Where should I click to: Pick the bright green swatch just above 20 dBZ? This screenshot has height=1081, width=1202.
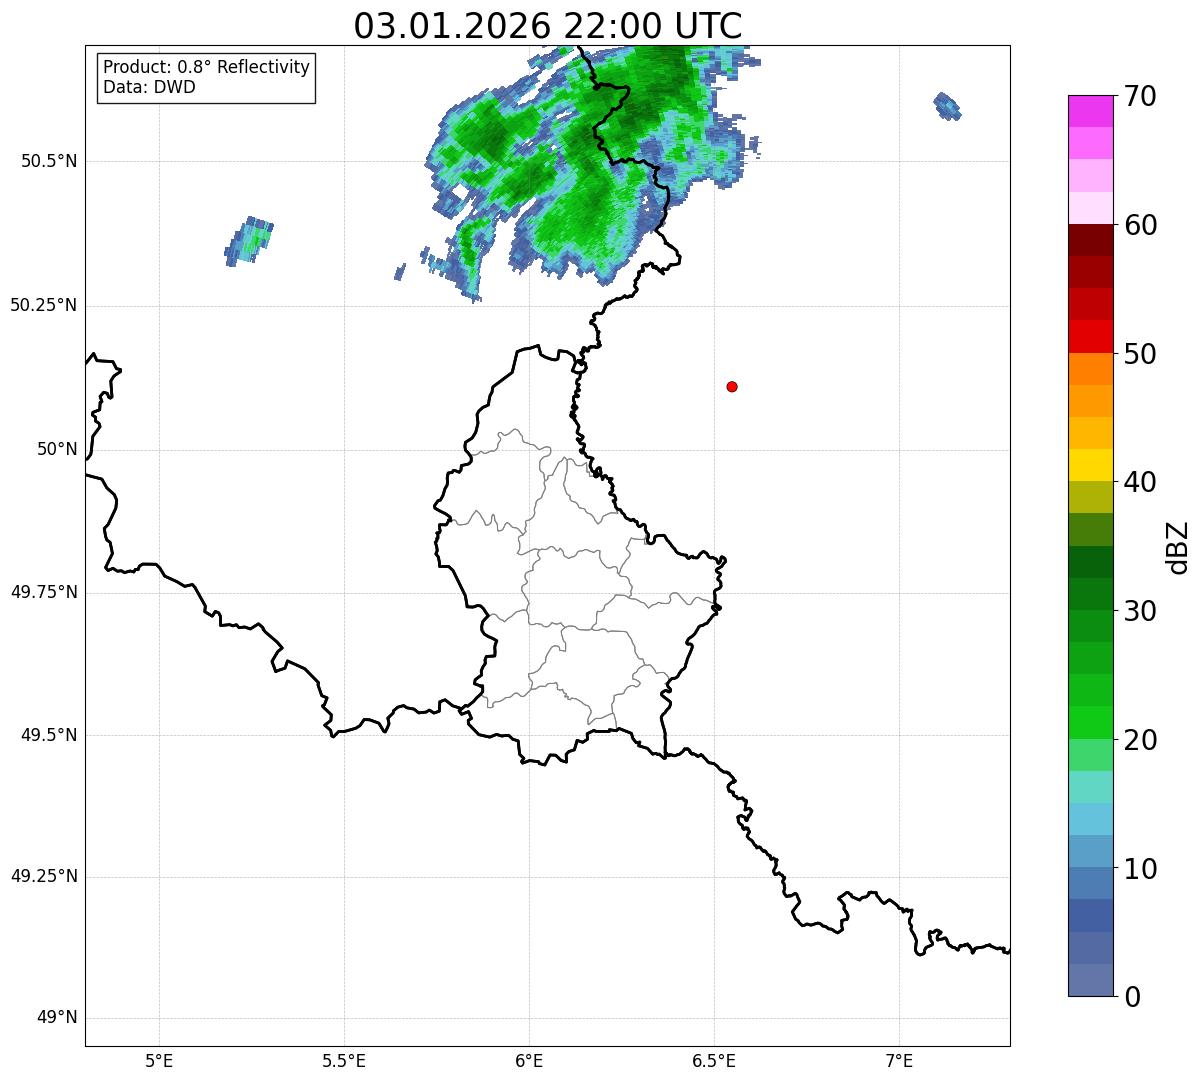point(1091,722)
